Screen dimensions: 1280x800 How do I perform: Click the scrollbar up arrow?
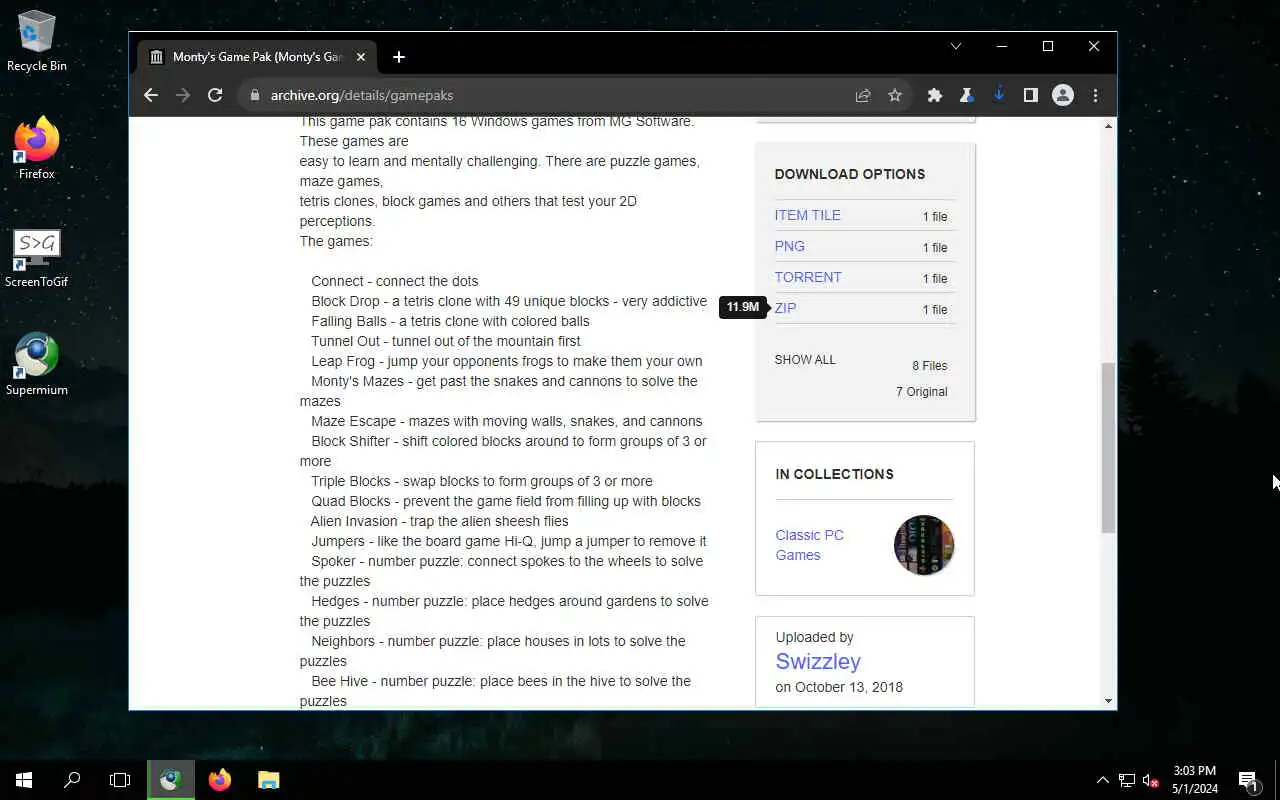(x=1108, y=125)
